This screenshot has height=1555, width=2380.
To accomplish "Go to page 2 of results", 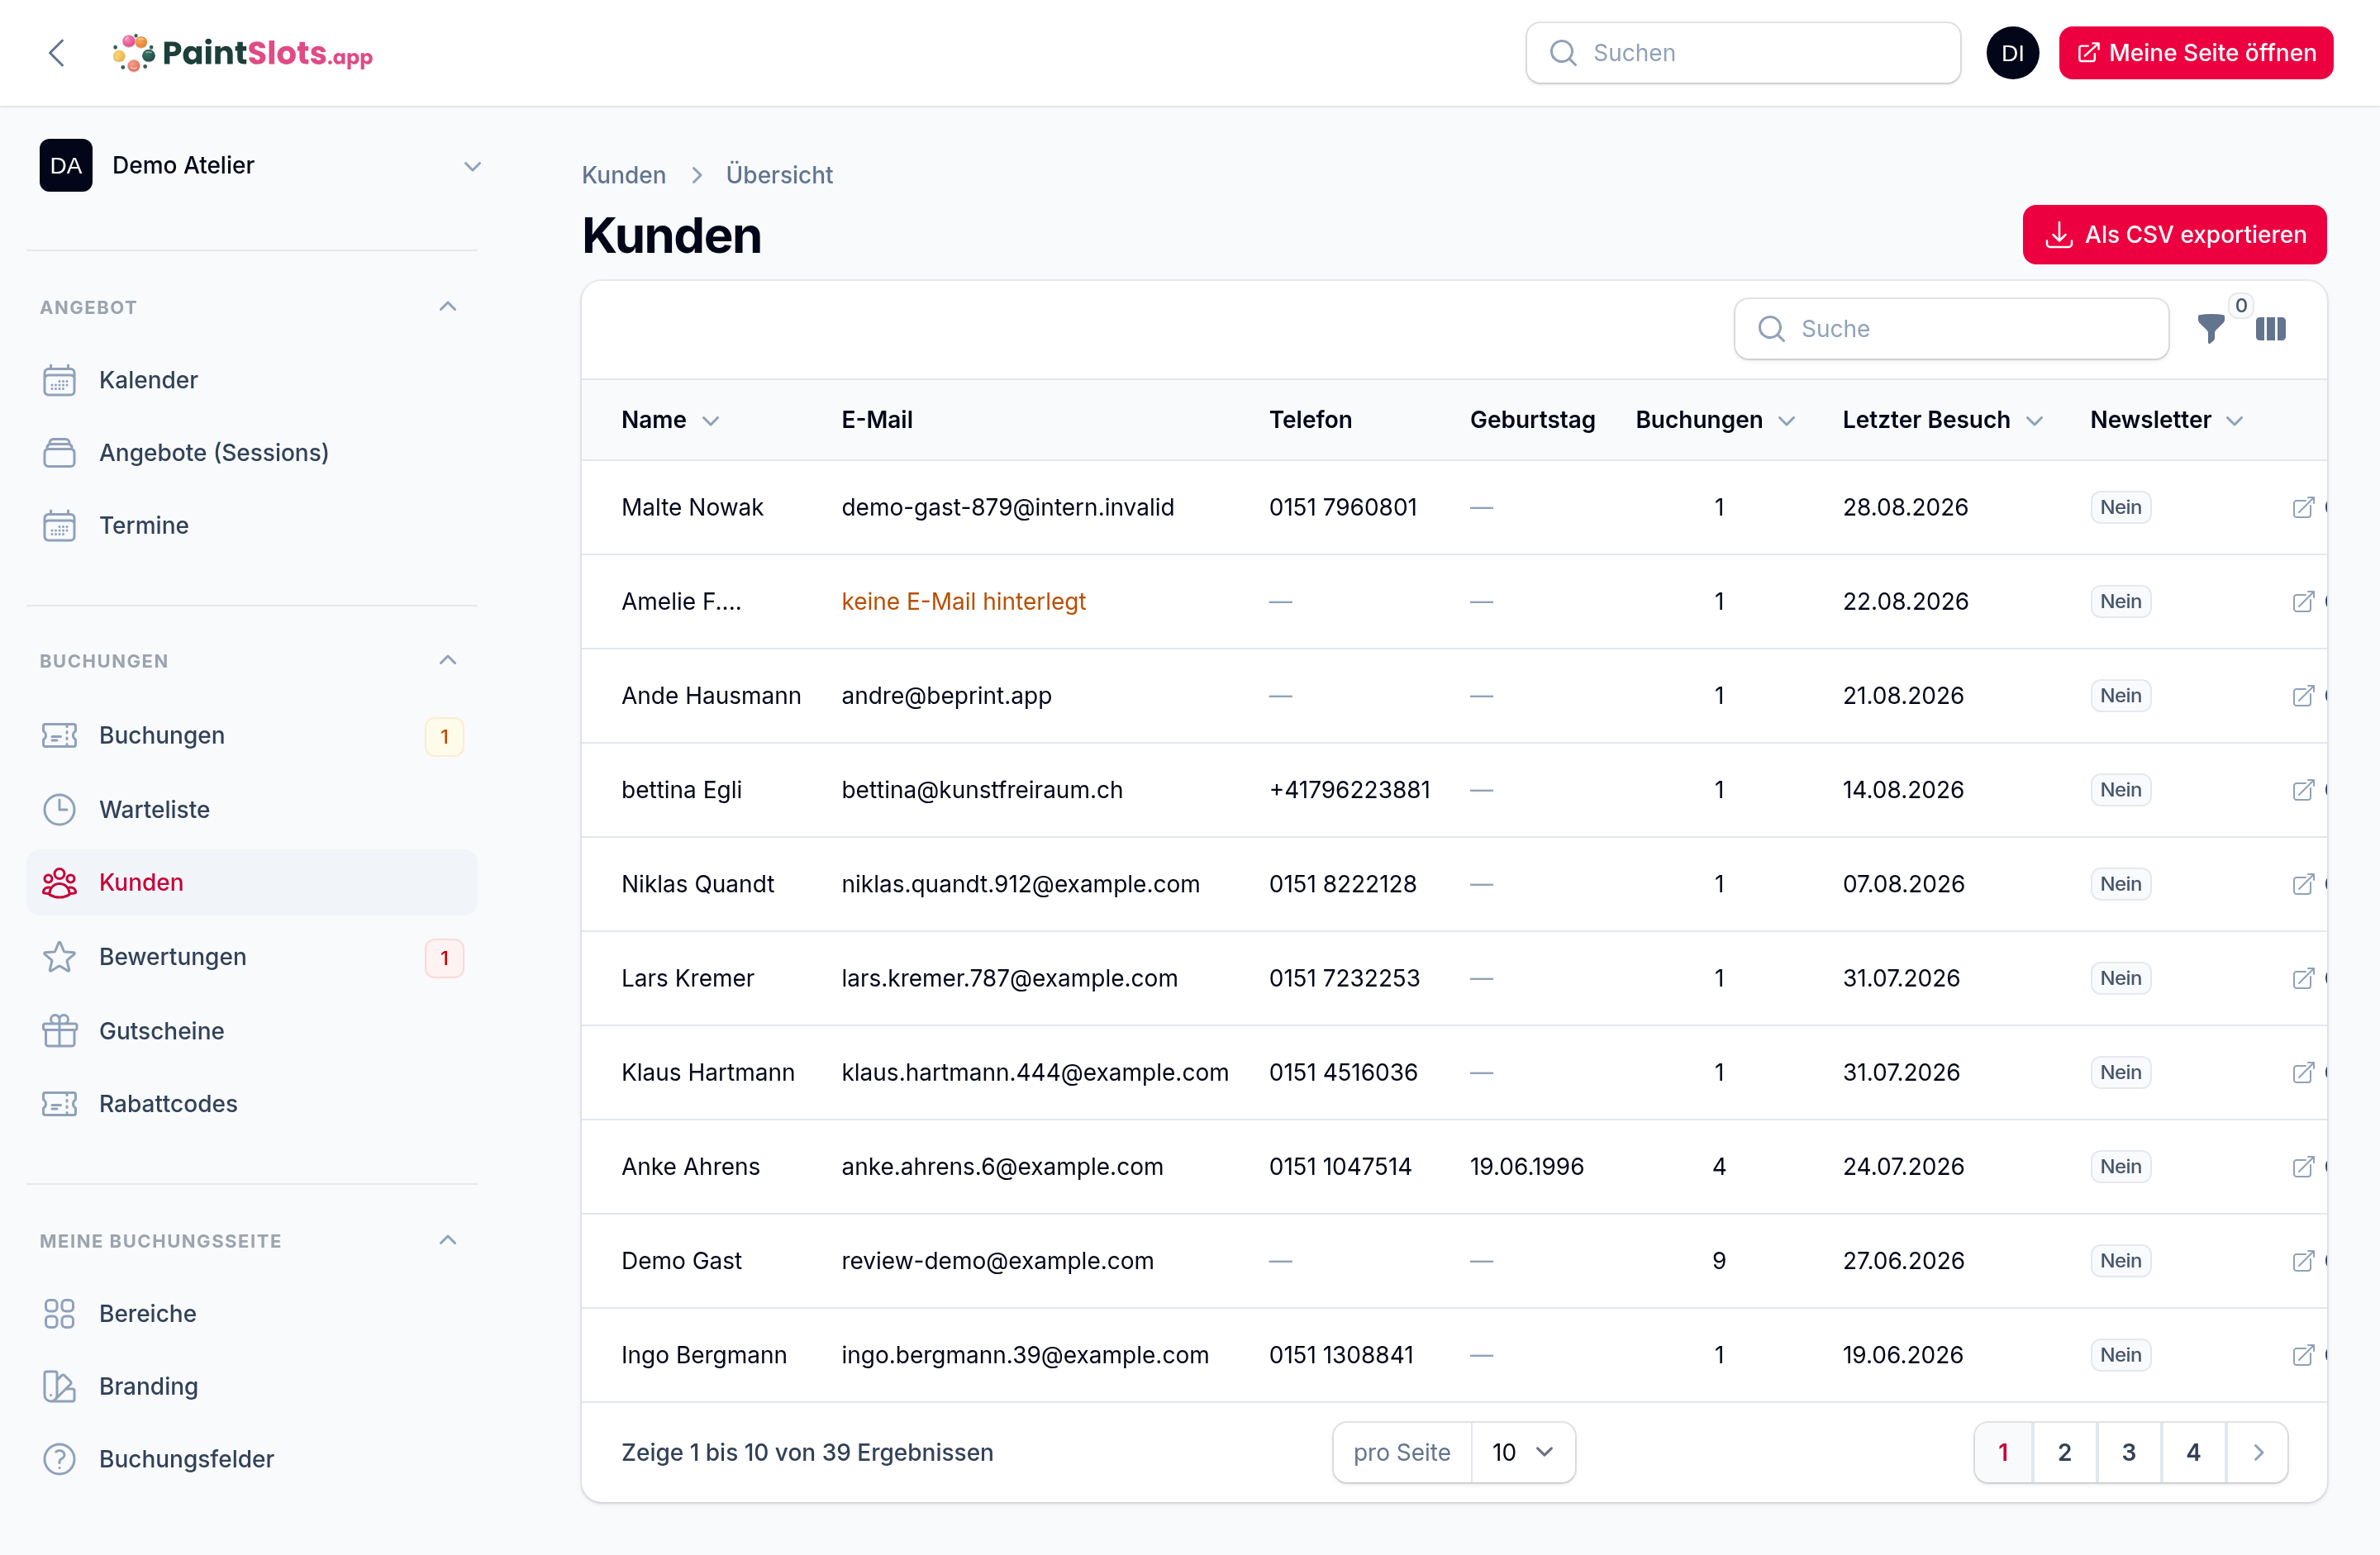I will pyautogui.click(x=2065, y=1452).
